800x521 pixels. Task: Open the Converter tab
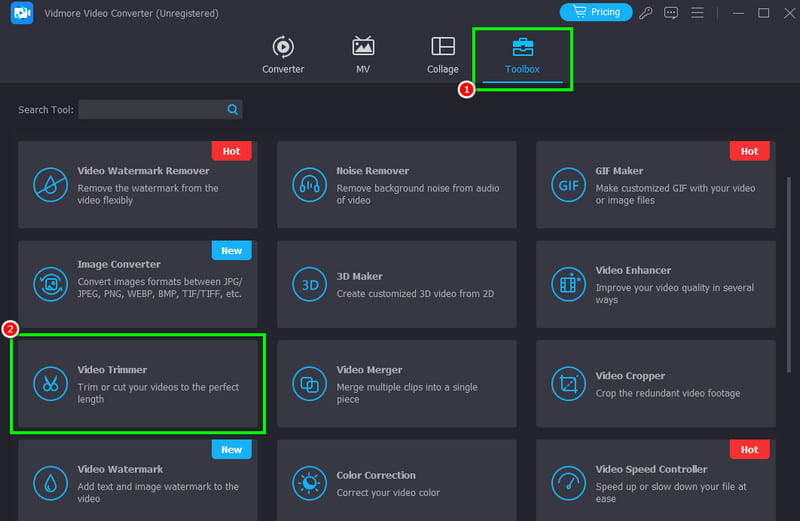[x=283, y=55]
